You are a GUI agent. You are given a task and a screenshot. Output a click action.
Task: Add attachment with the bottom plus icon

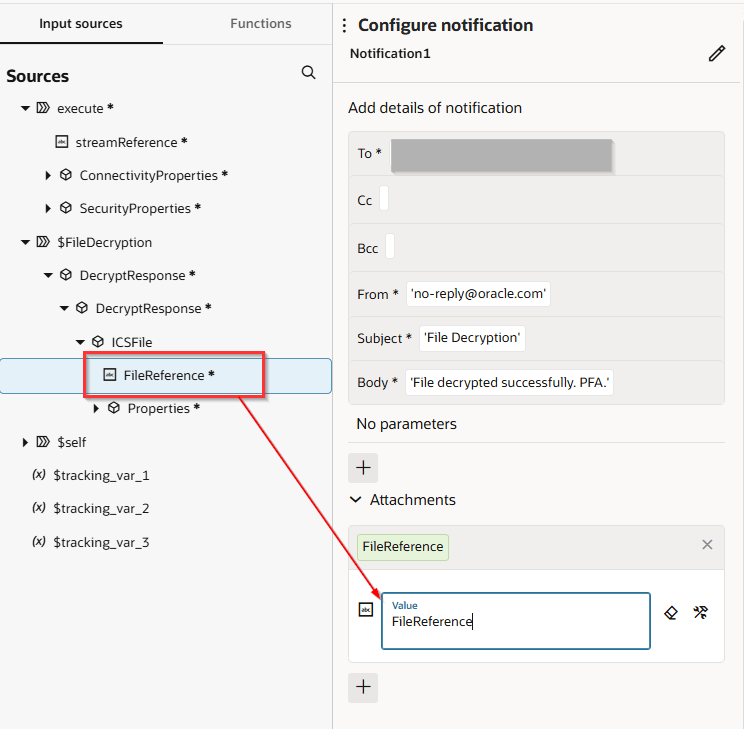(x=363, y=687)
